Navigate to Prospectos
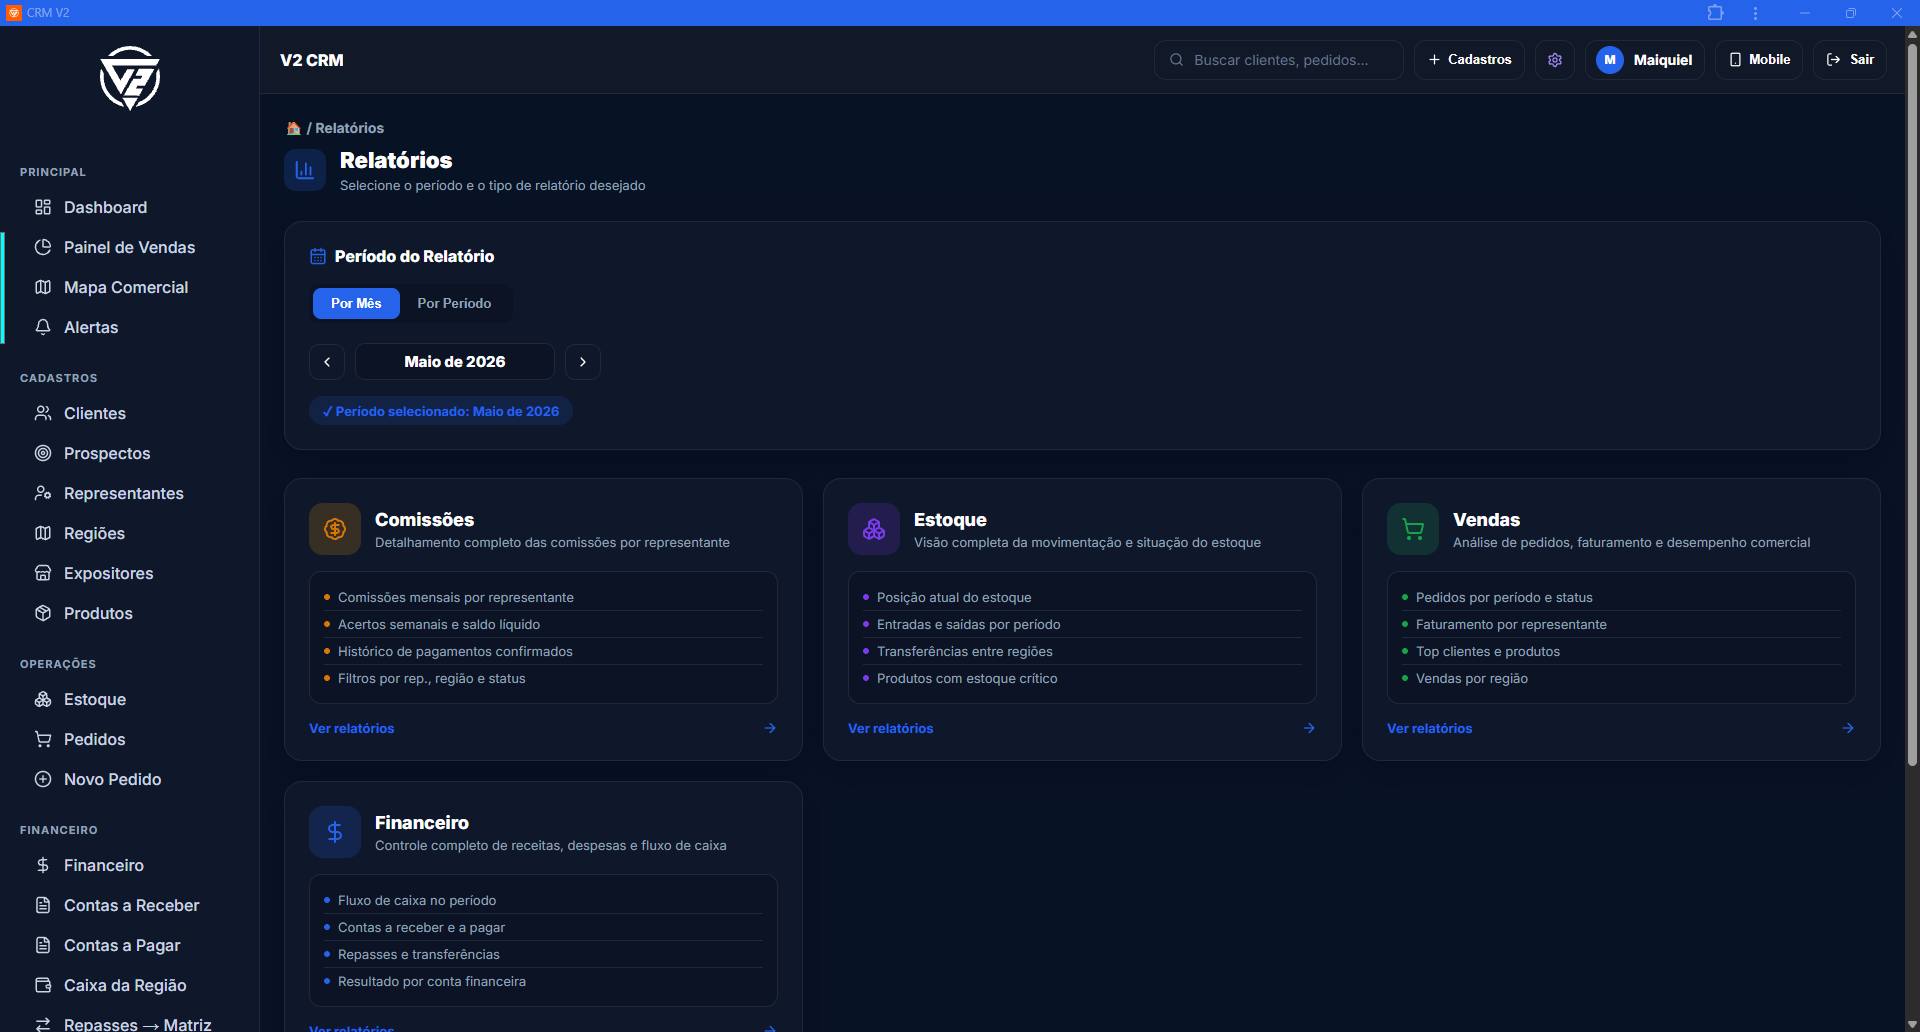The height and width of the screenshot is (1032, 1920). pyautogui.click(x=107, y=453)
